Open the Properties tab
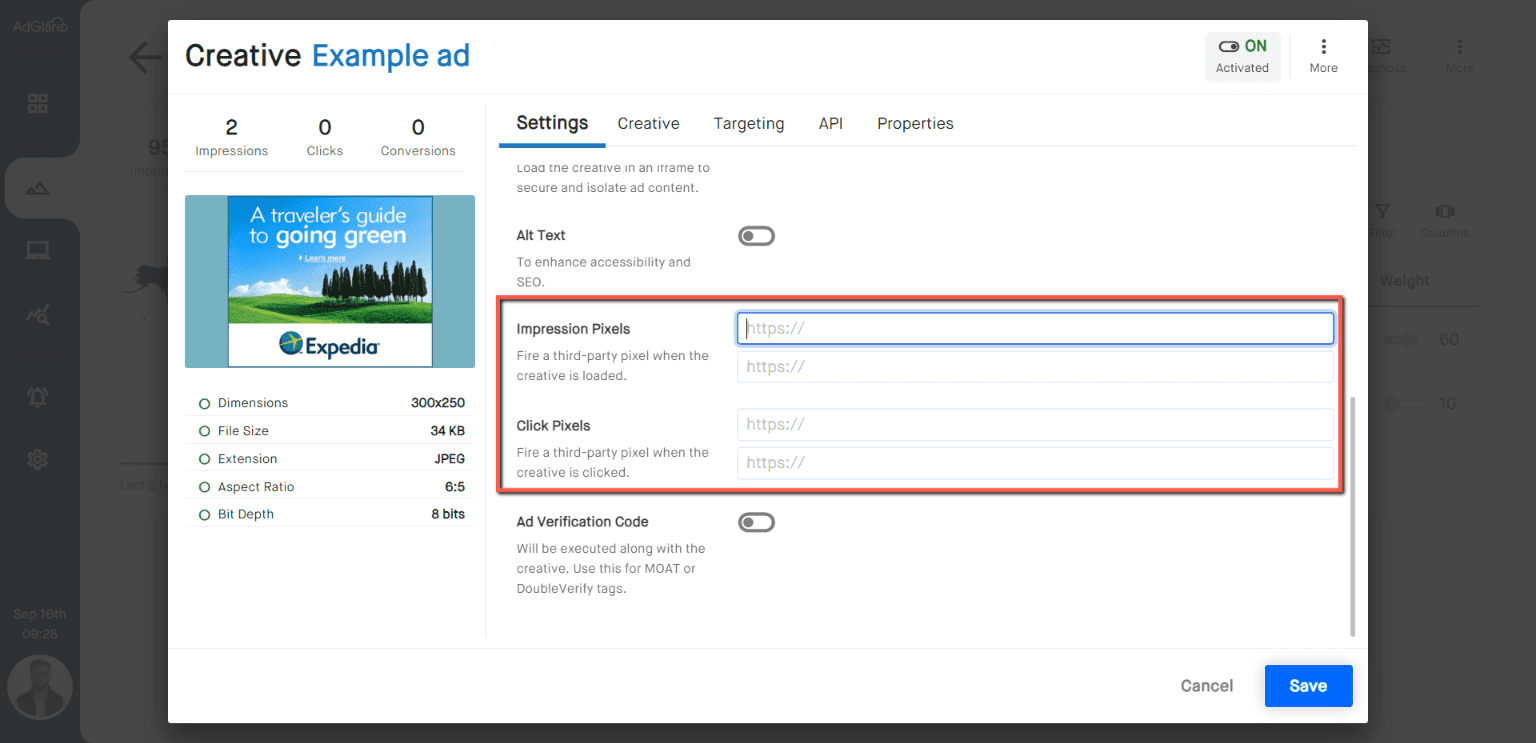Viewport: 1536px width, 743px height. (915, 123)
